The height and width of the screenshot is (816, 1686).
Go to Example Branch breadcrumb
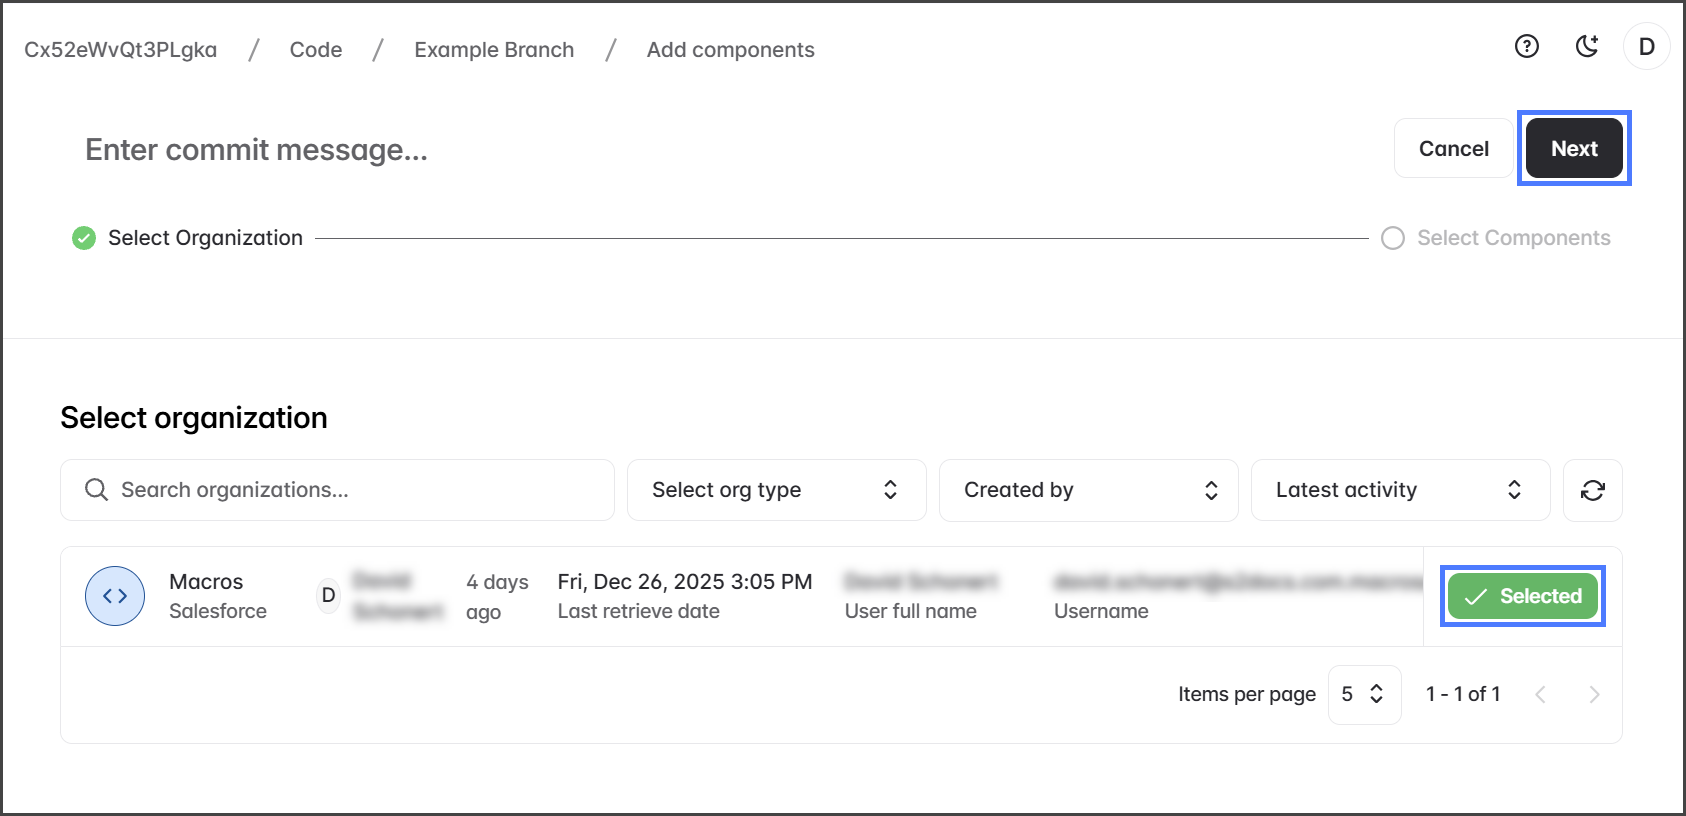click(494, 50)
